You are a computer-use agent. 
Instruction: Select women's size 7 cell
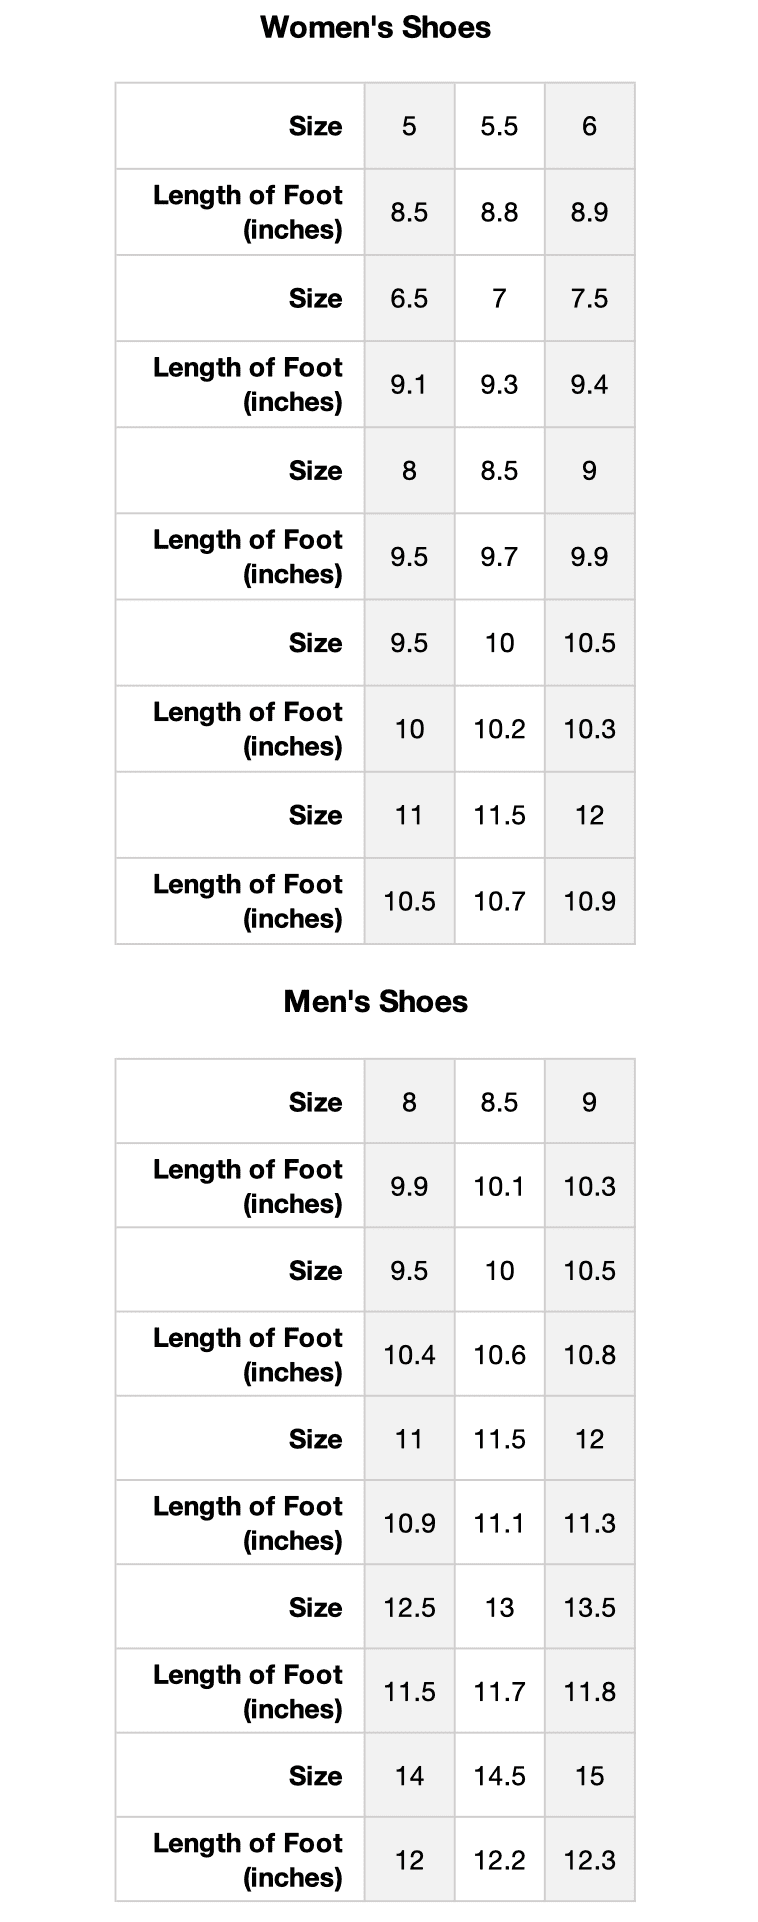pyautogui.click(x=499, y=298)
